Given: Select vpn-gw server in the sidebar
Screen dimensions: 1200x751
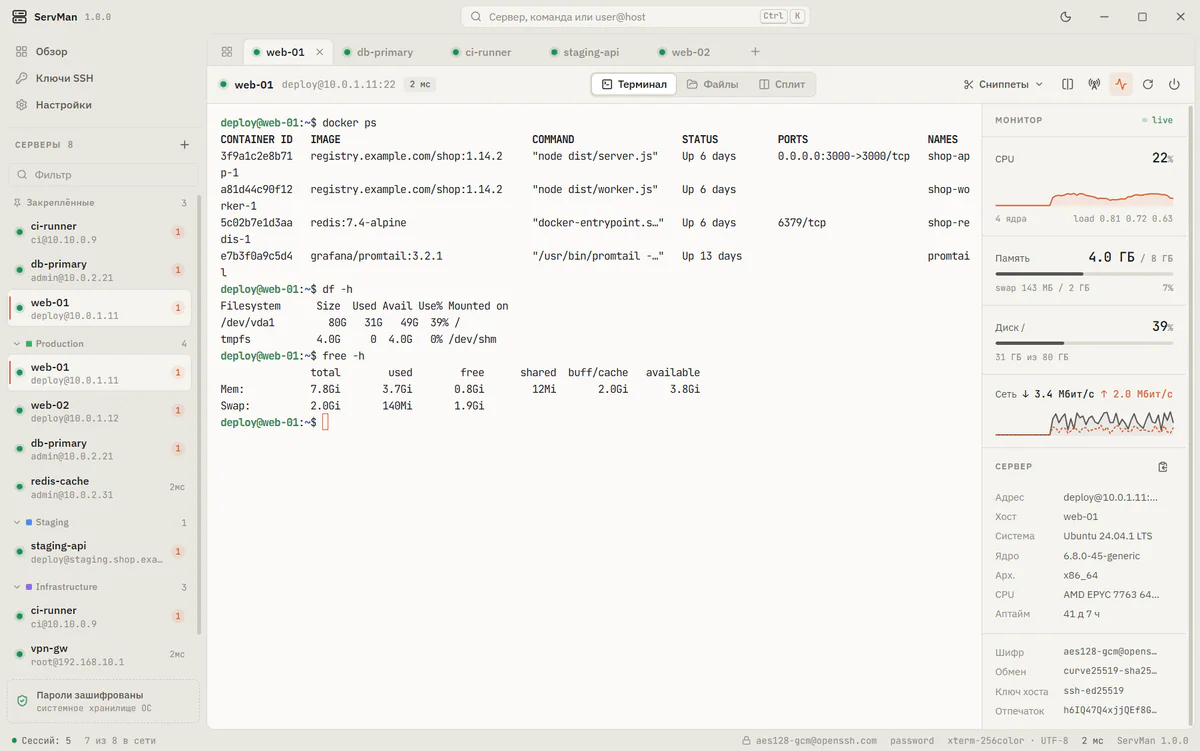Looking at the screenshot, I should point(100,655).
